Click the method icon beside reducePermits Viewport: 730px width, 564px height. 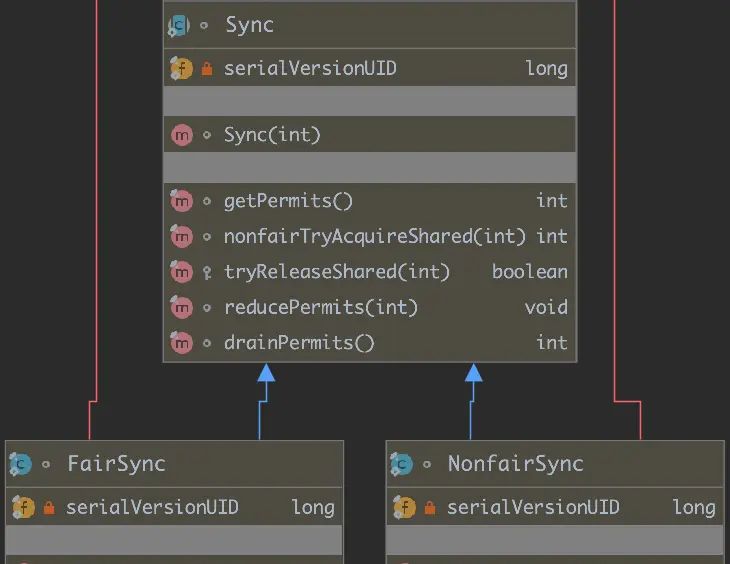tap(181, 307)
